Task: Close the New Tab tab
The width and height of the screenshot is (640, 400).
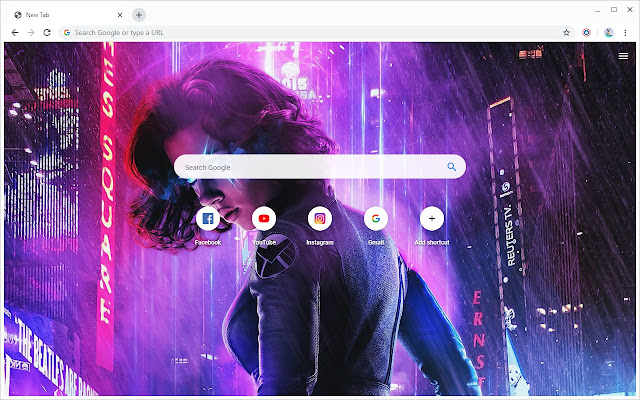Action: coord(120,15)
